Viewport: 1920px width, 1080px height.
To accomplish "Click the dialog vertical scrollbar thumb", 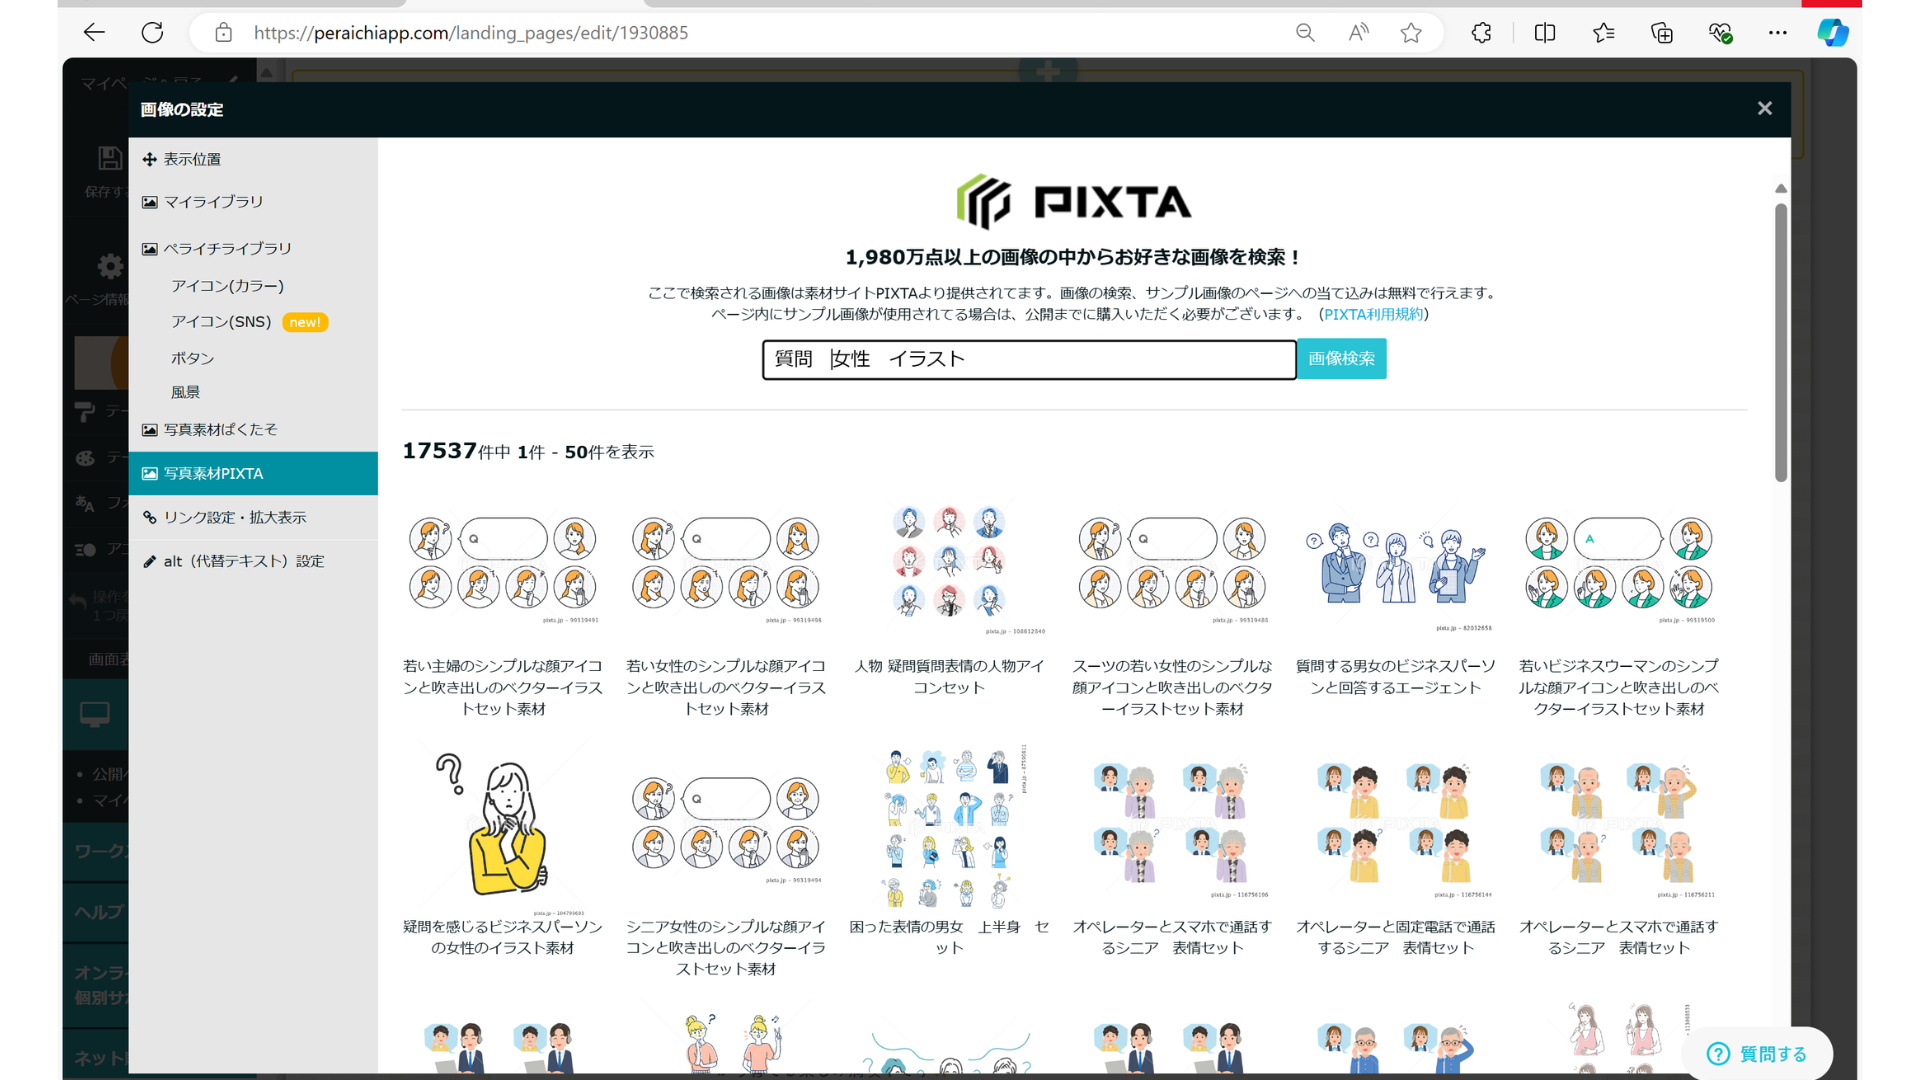I will coord(1781,343).
